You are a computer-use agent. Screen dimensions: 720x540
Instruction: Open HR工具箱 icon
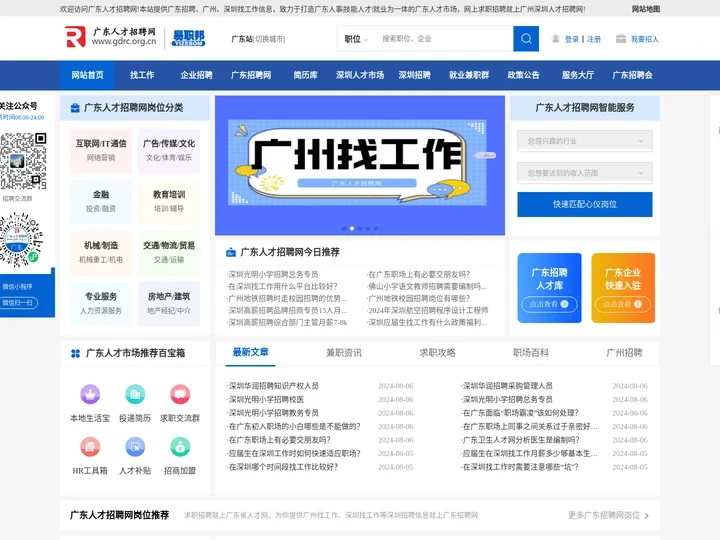pyautogui.click(x=90, y=446)
